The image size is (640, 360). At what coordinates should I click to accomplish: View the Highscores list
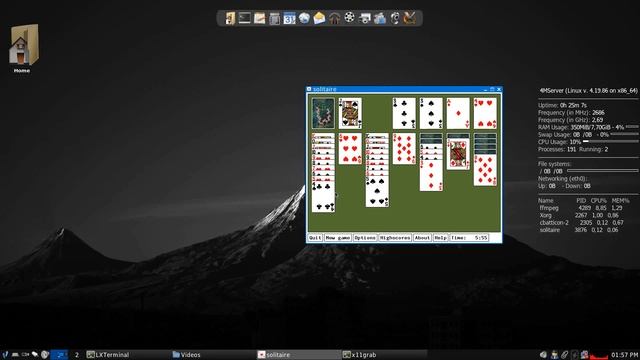coord(395,238)
